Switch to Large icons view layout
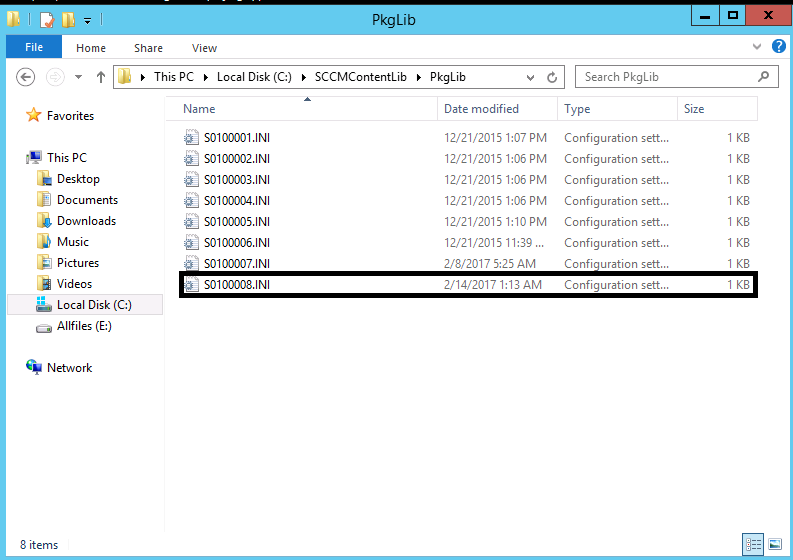Image resolution: width=793 pixels, height=560 pixels. click(775, 545)
